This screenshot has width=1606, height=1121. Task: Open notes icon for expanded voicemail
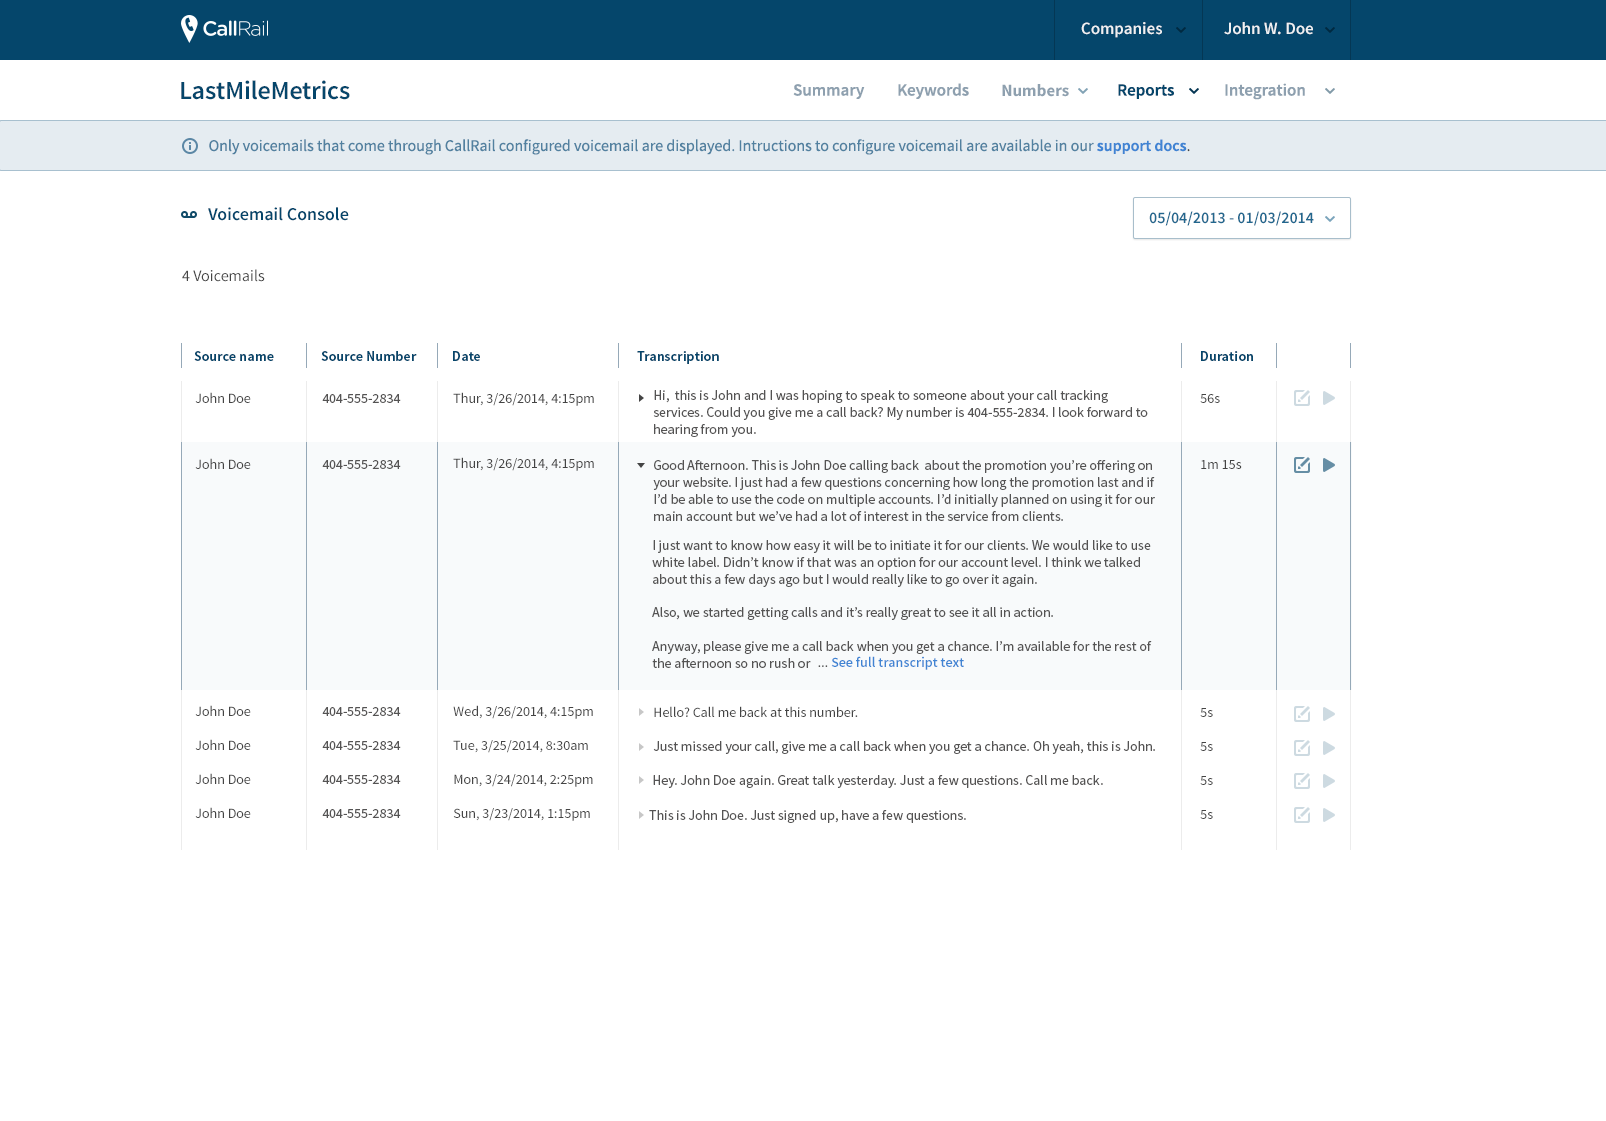(x=1301, y=465)
